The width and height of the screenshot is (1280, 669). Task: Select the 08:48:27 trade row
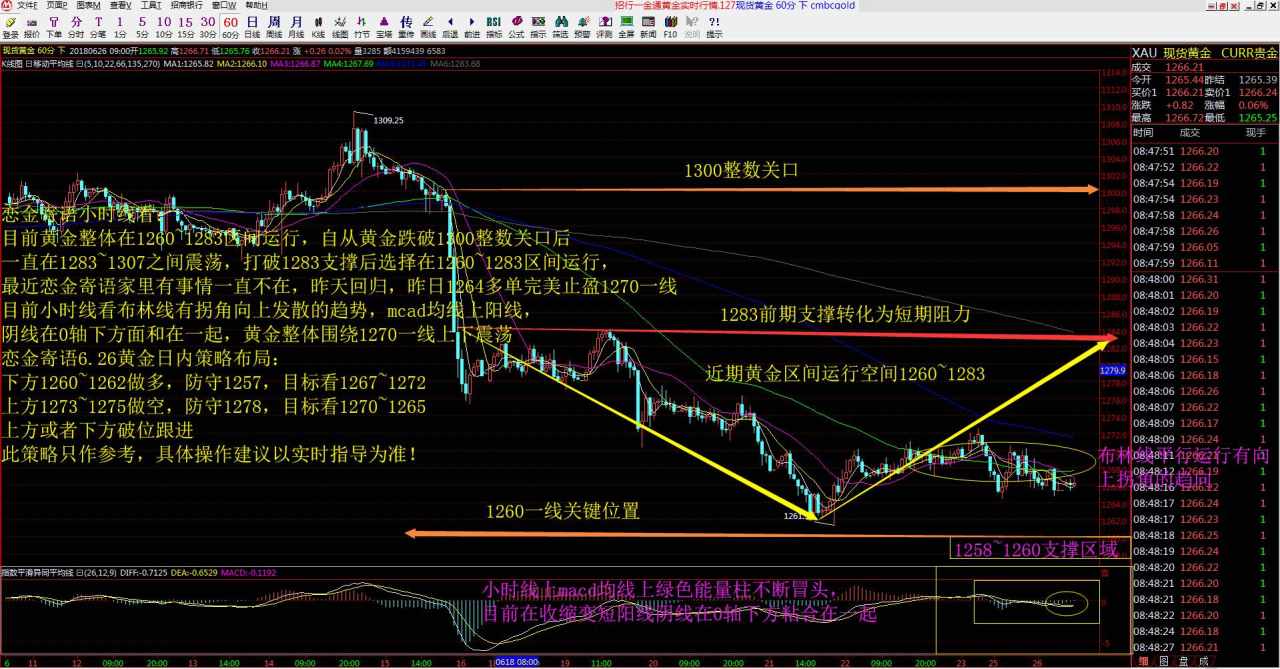[1205, 647]
